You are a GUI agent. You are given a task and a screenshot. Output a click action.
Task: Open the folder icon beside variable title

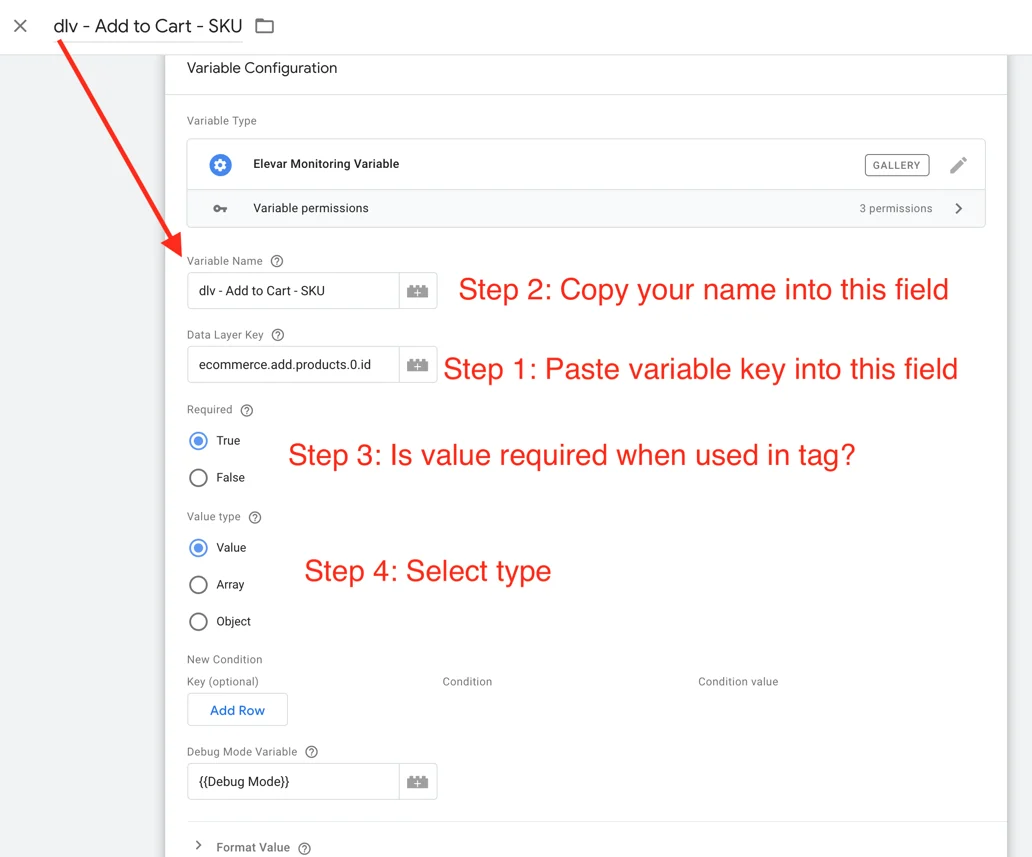coord(265,26)
